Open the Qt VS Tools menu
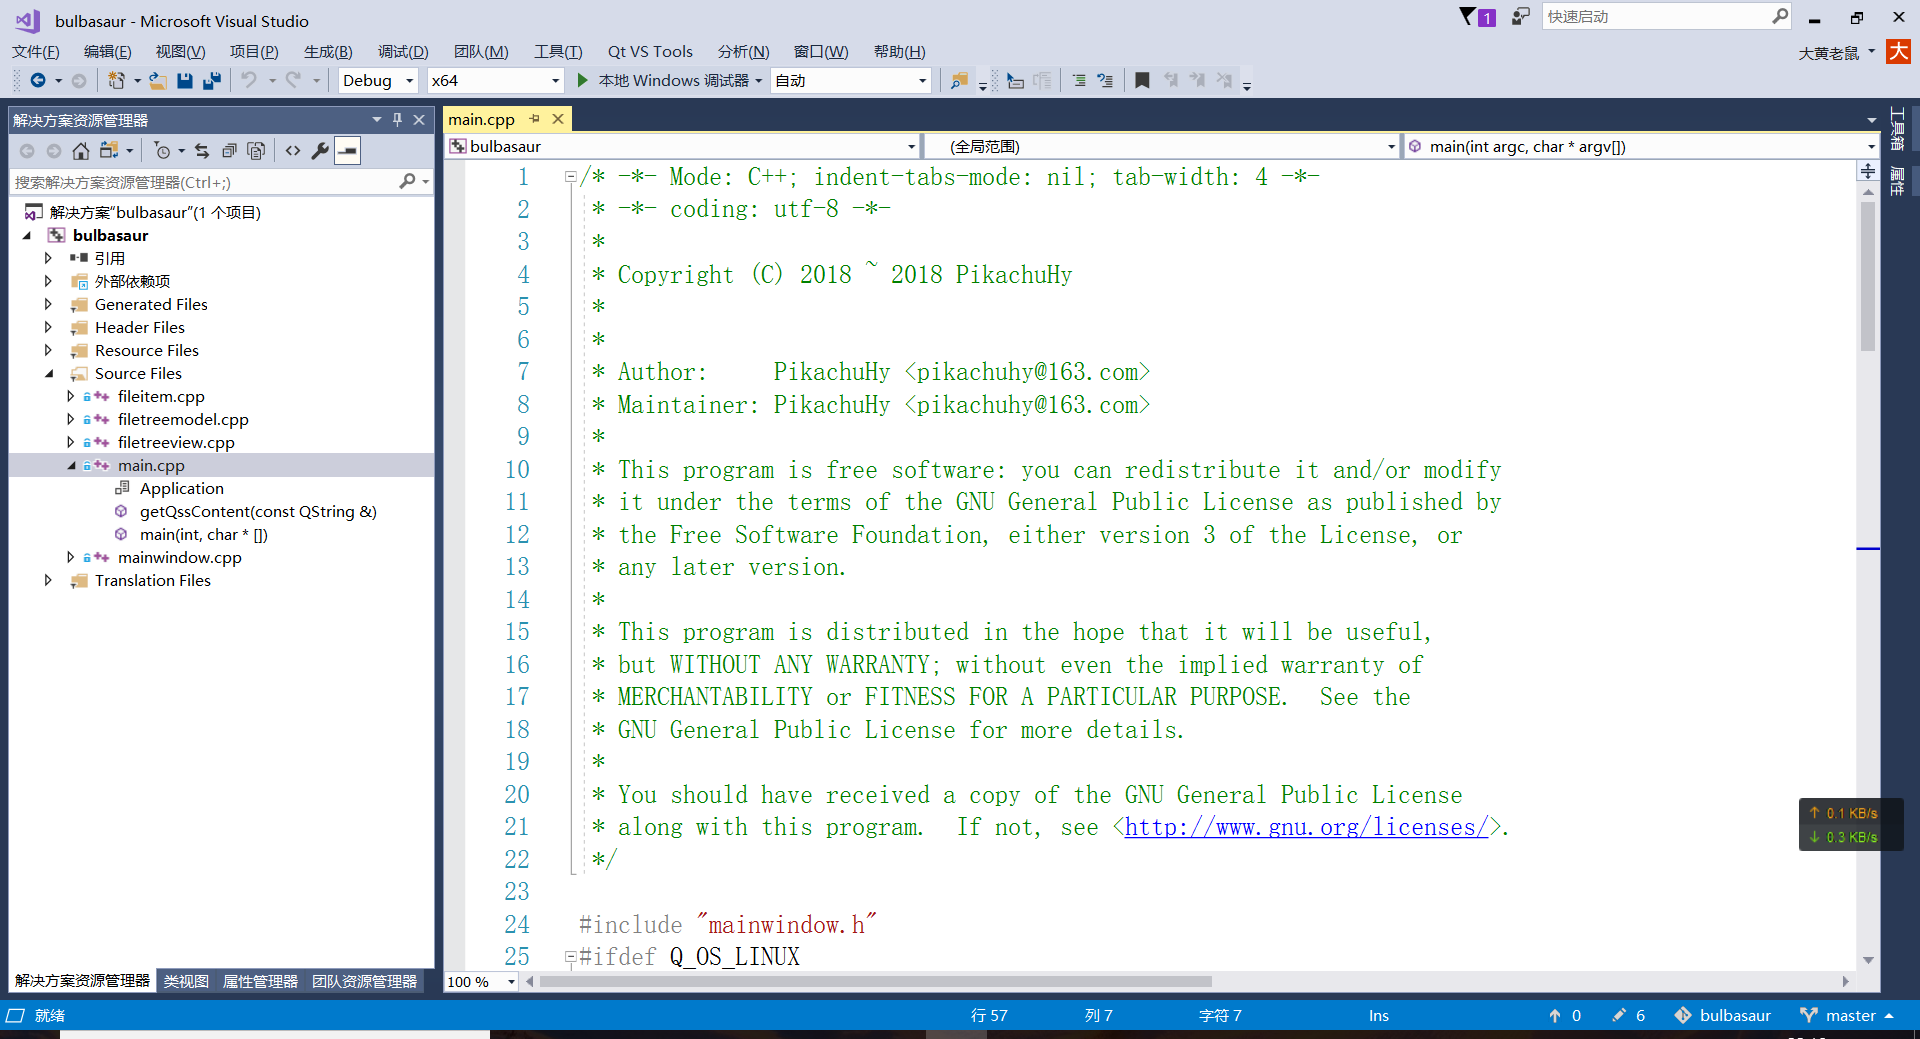Image resolution: width=1920 pixels, height=1039 pixels. (650, 51)
